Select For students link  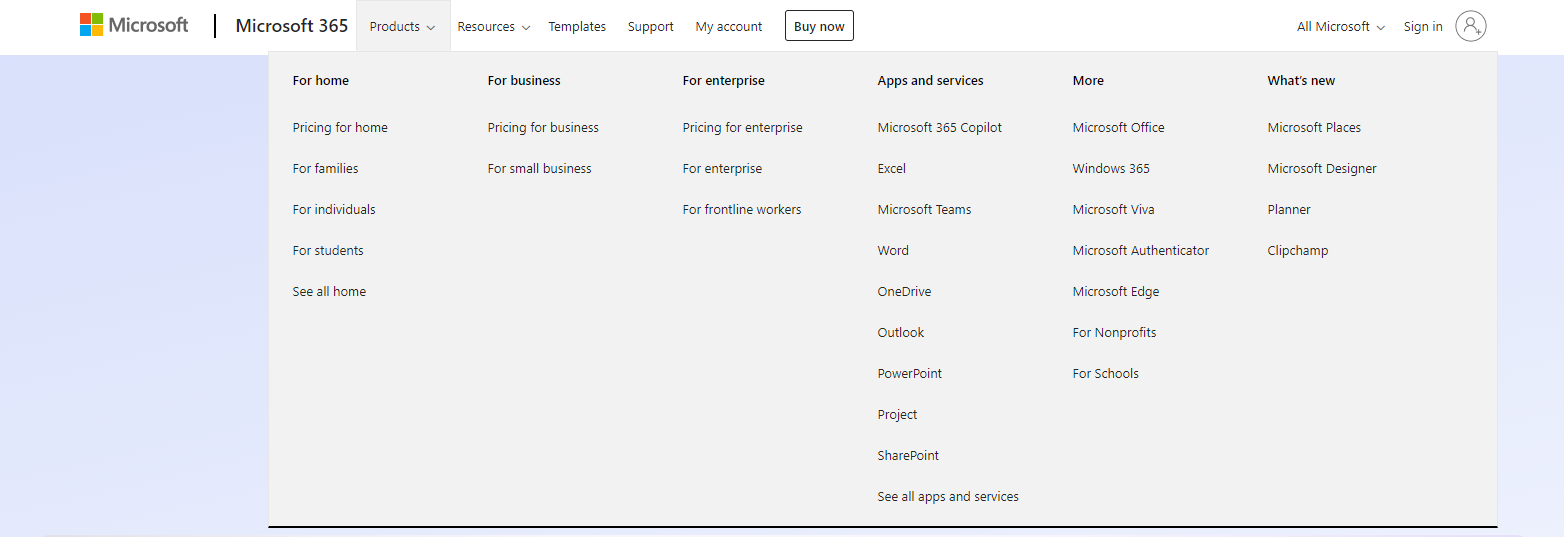(x=328, y=251)
